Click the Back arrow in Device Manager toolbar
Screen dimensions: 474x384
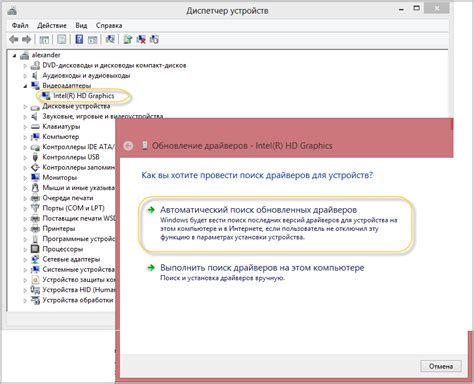click(14, 40)
